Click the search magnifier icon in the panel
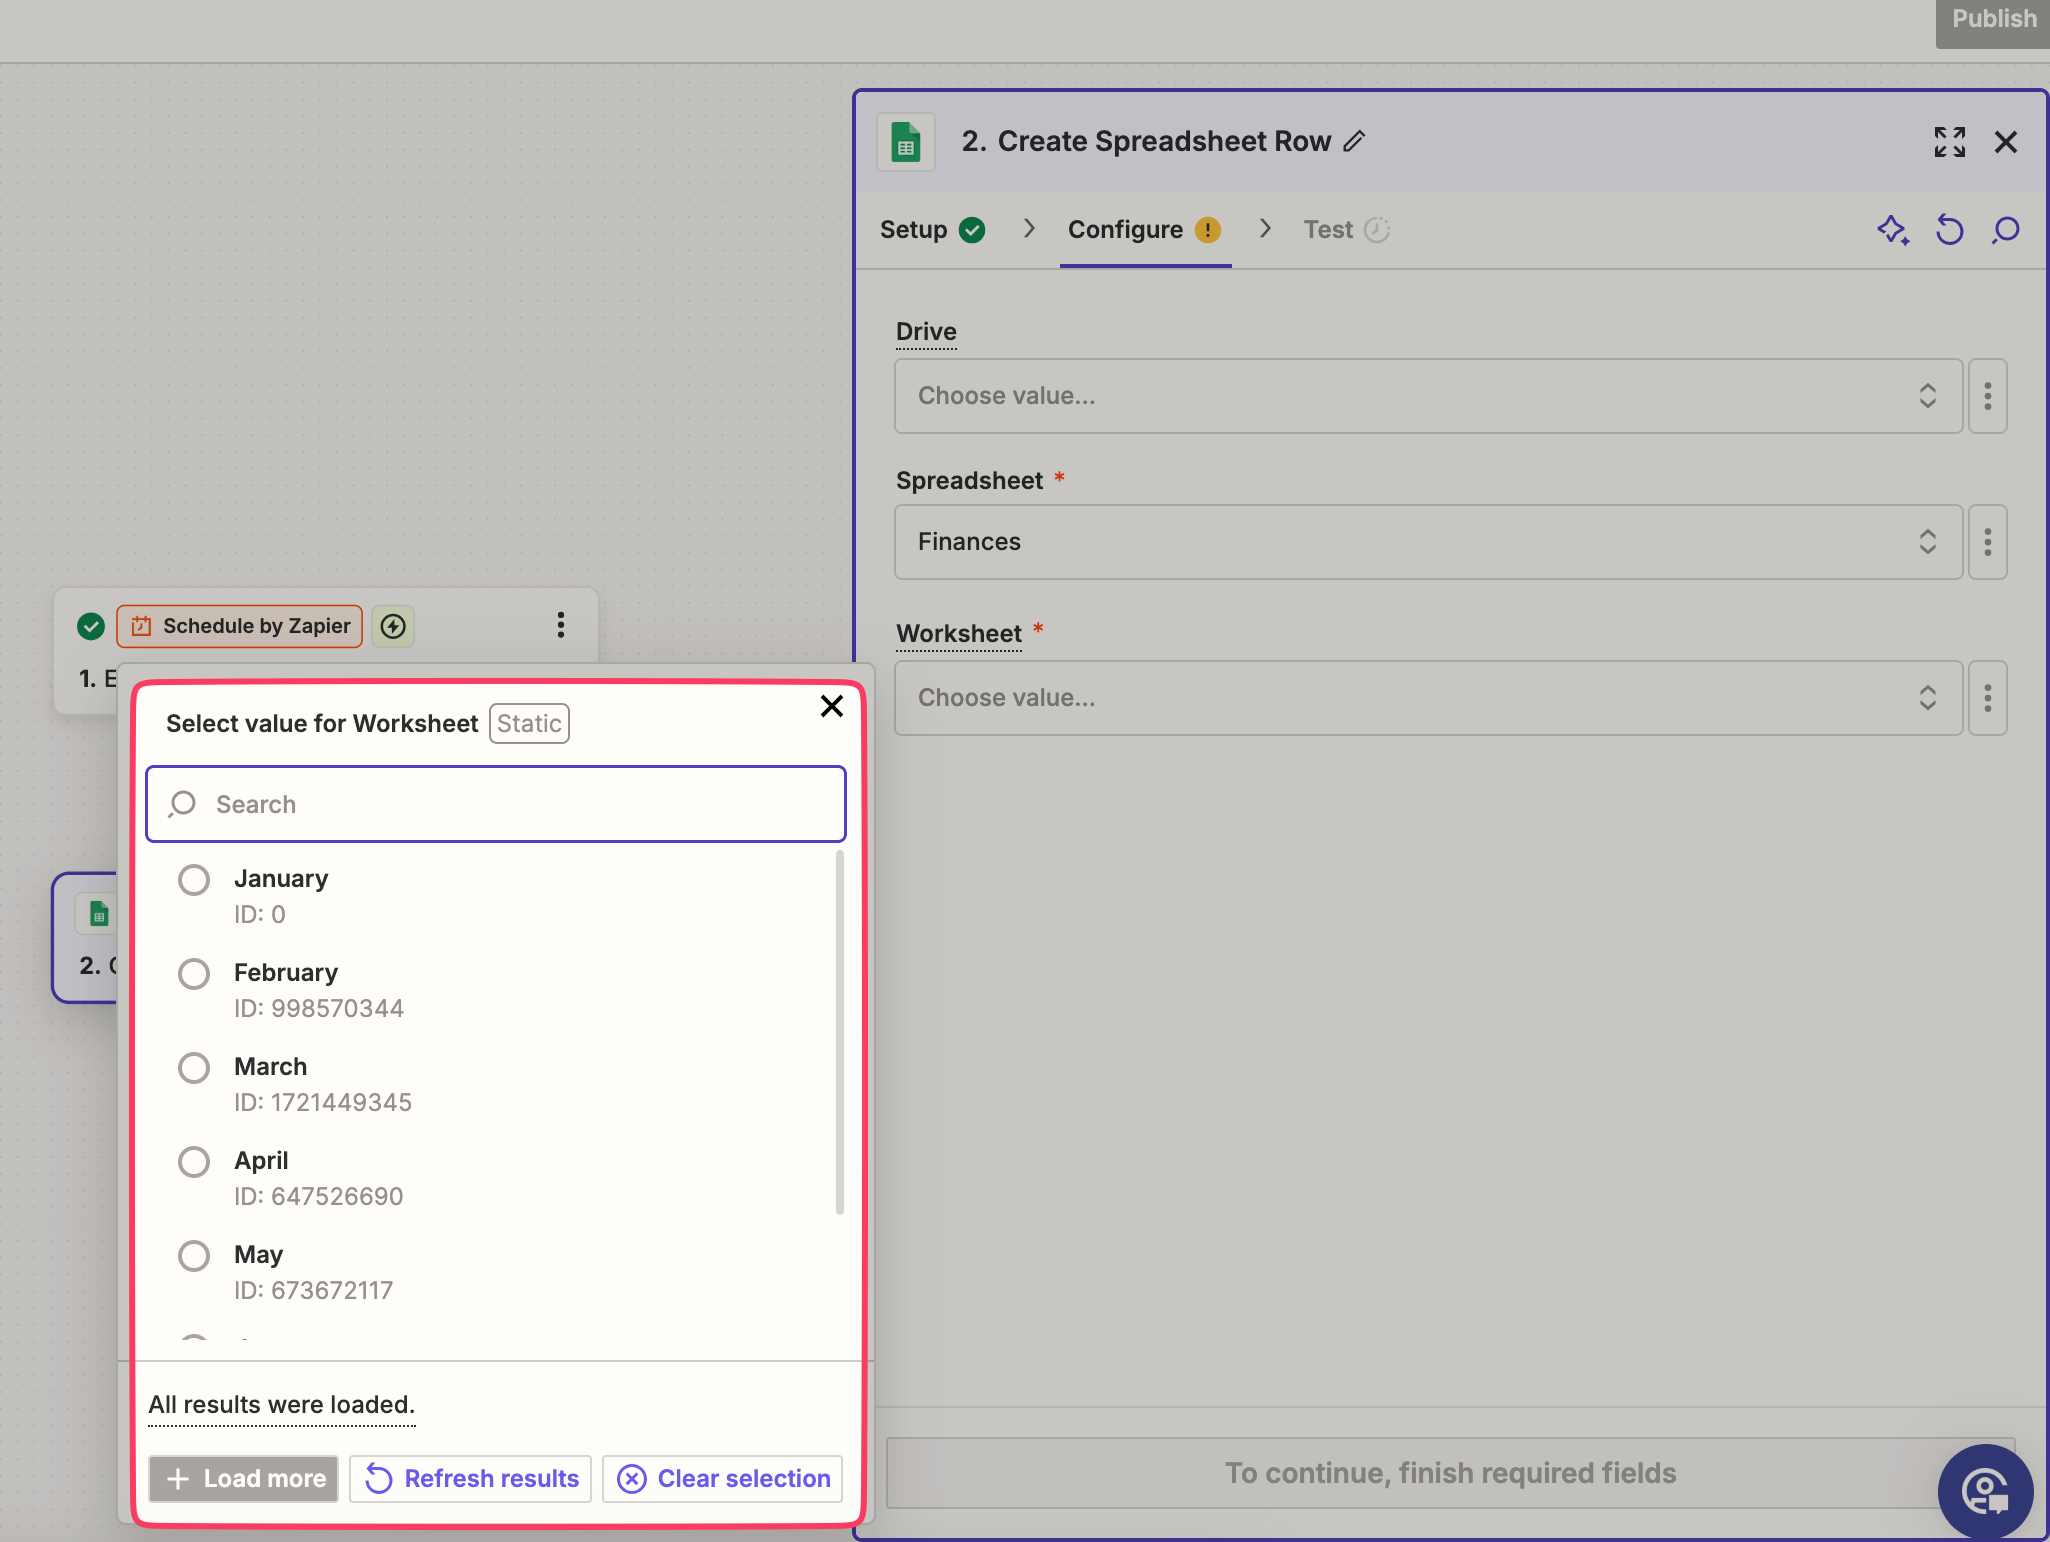 point(2005,230)
